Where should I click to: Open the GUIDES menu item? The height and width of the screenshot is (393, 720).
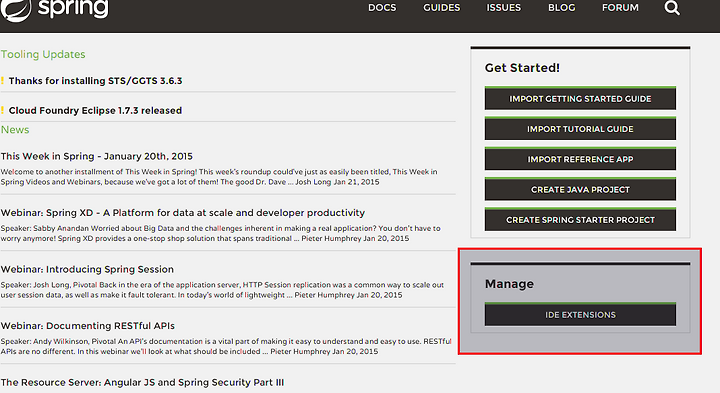point(441,8)
